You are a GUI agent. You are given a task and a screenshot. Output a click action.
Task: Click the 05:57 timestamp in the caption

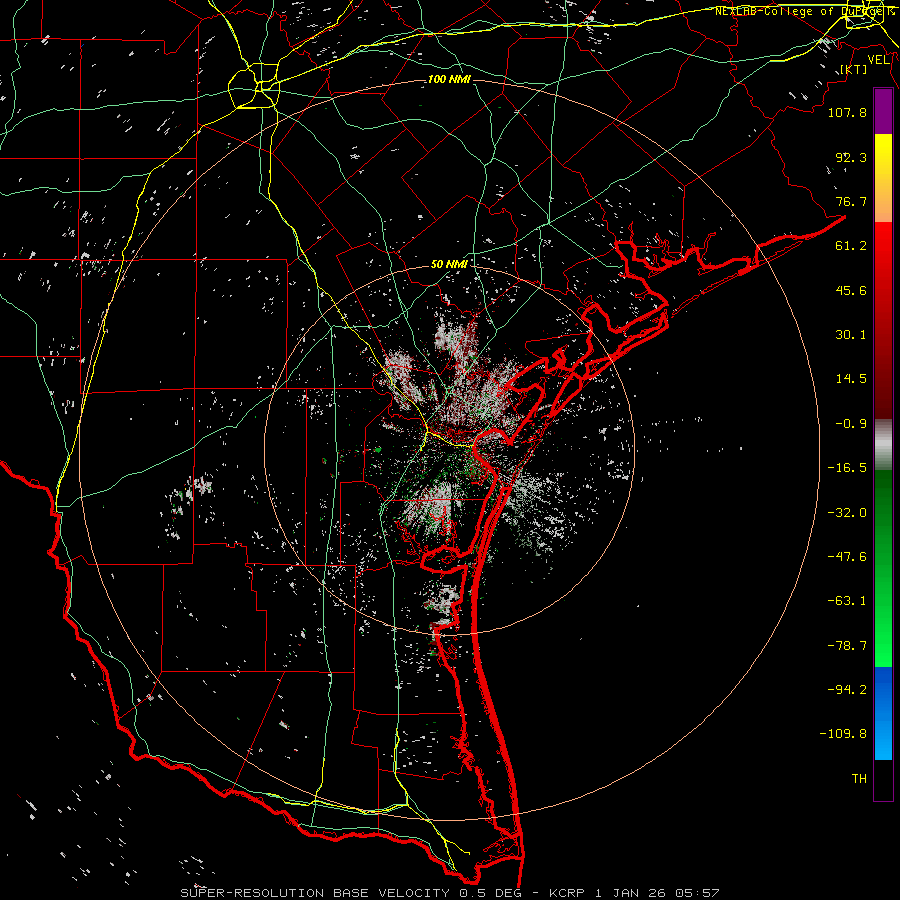tap(697, 893)
